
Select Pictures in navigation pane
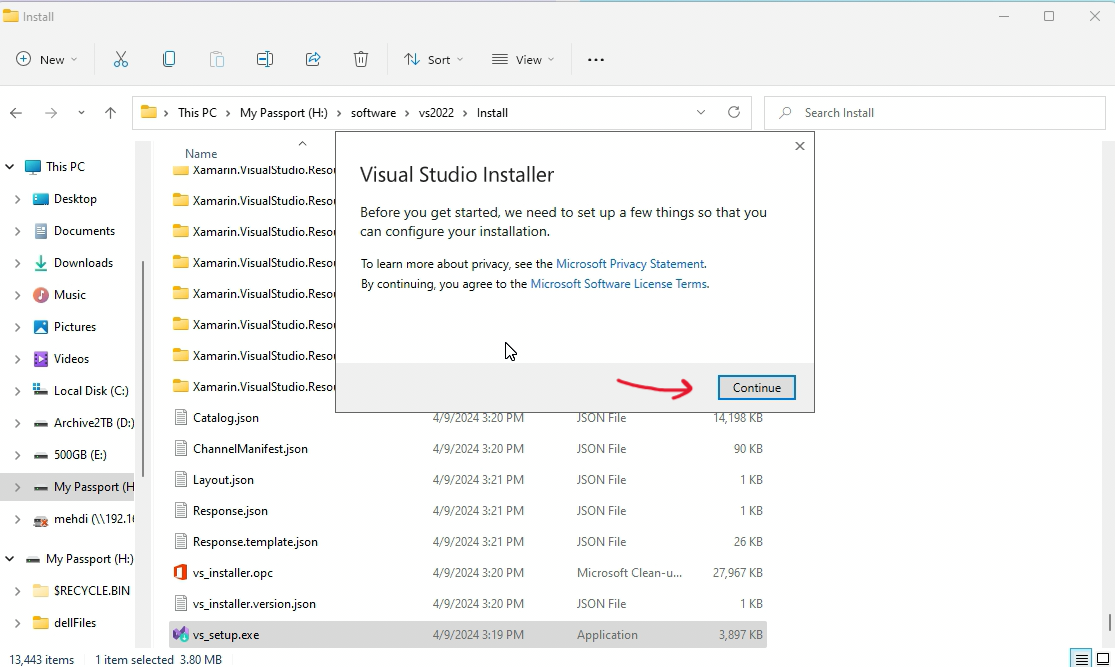pos(75,327)
